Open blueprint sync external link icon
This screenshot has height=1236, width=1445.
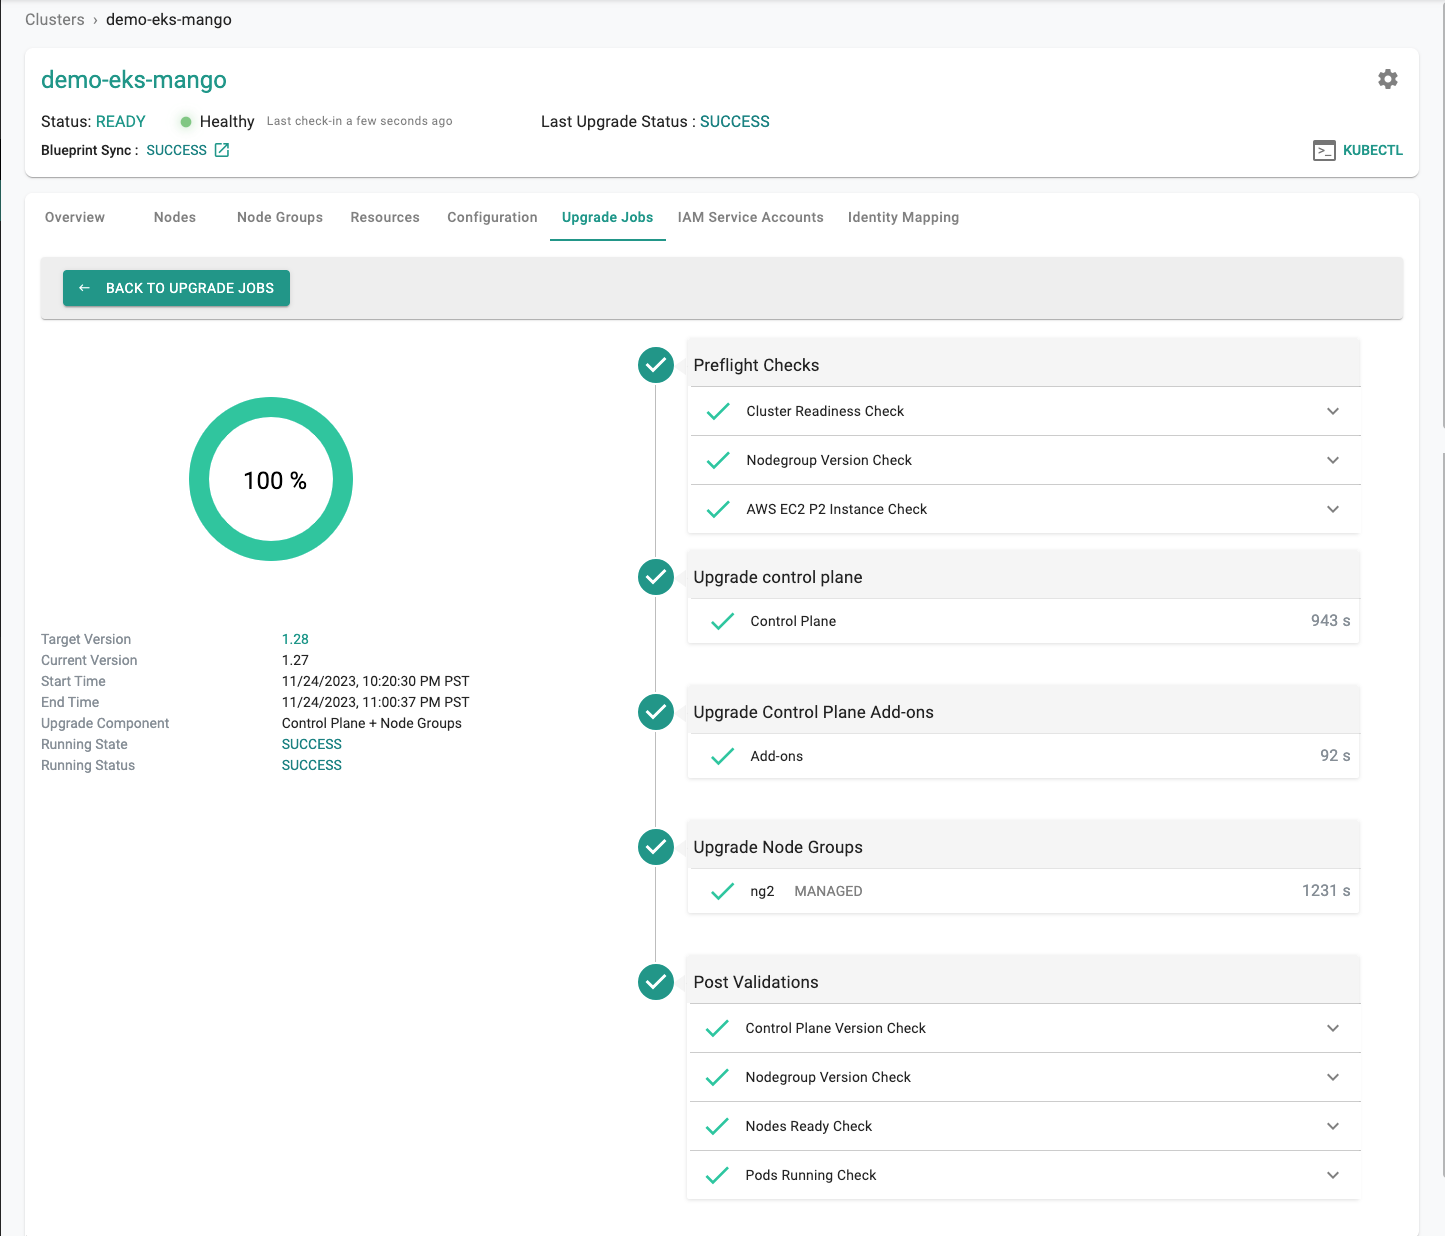click(222, 150)
